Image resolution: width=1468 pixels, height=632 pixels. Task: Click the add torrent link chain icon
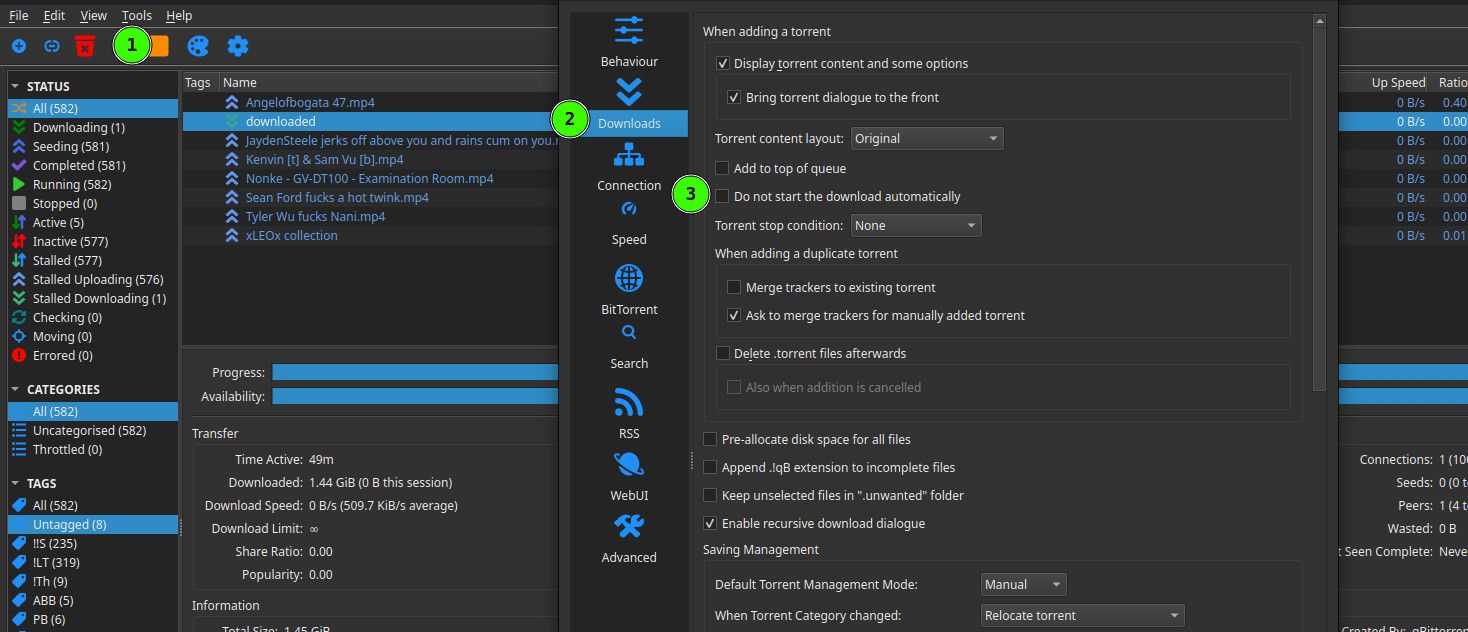tap(52, 46)
